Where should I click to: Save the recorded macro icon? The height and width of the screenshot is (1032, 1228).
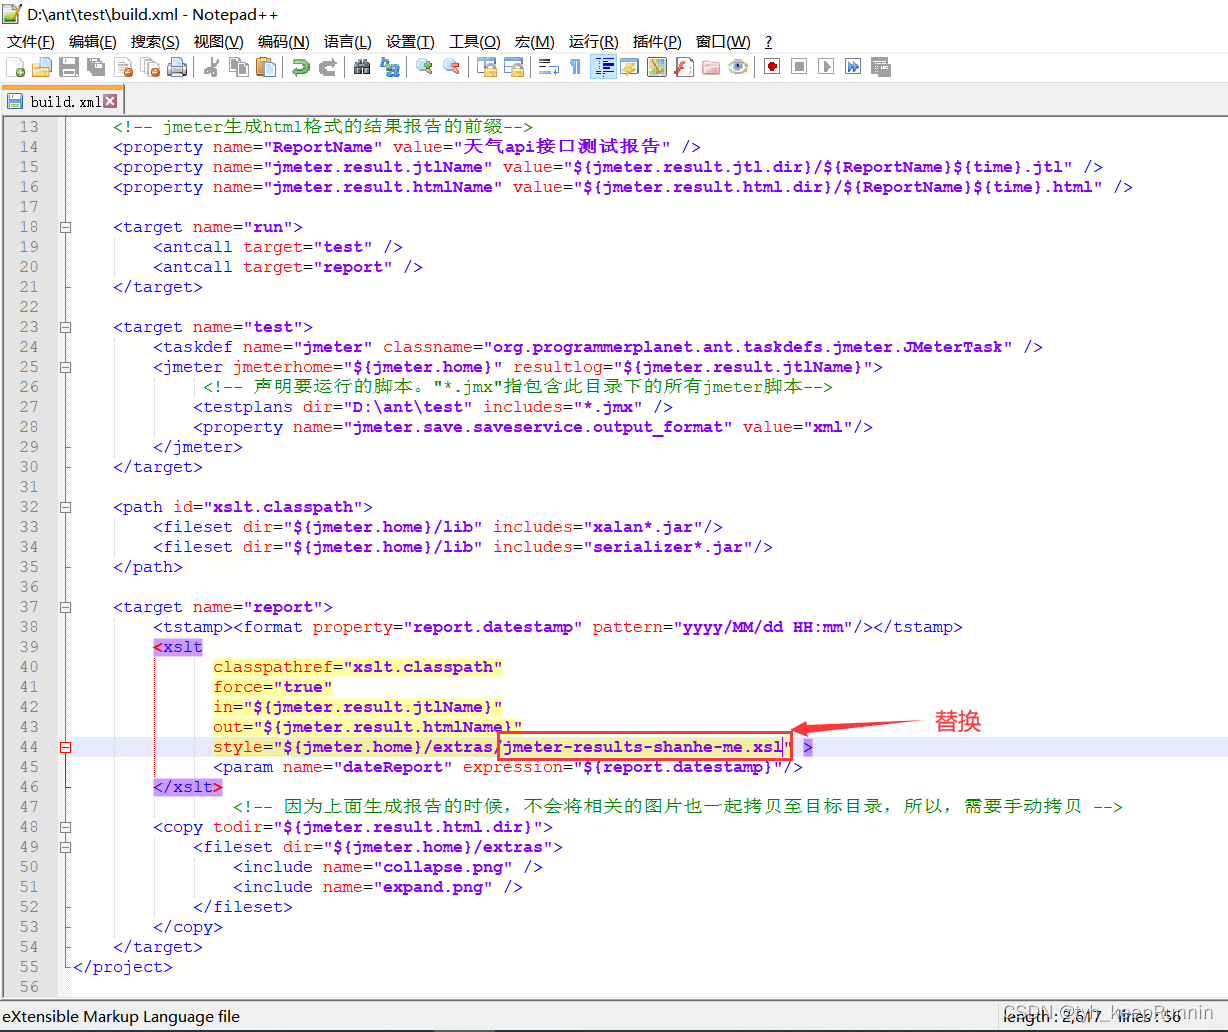click(x=880, y=67)
